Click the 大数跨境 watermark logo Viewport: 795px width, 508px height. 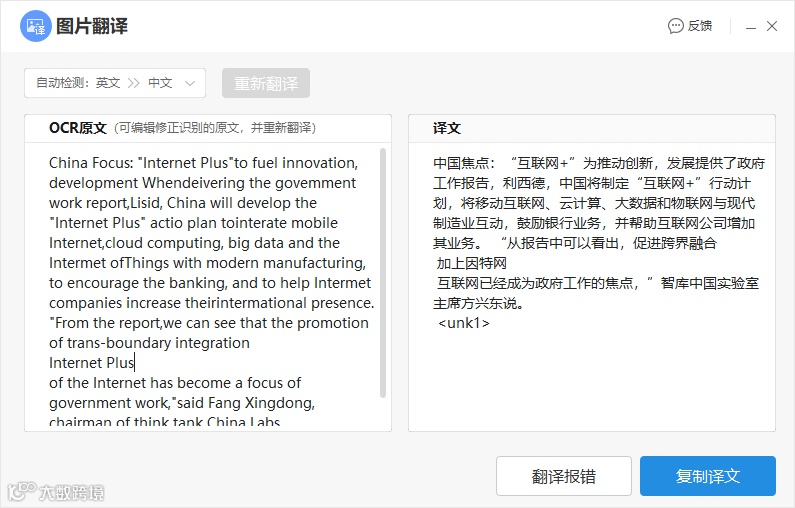(x=56, y=492)
